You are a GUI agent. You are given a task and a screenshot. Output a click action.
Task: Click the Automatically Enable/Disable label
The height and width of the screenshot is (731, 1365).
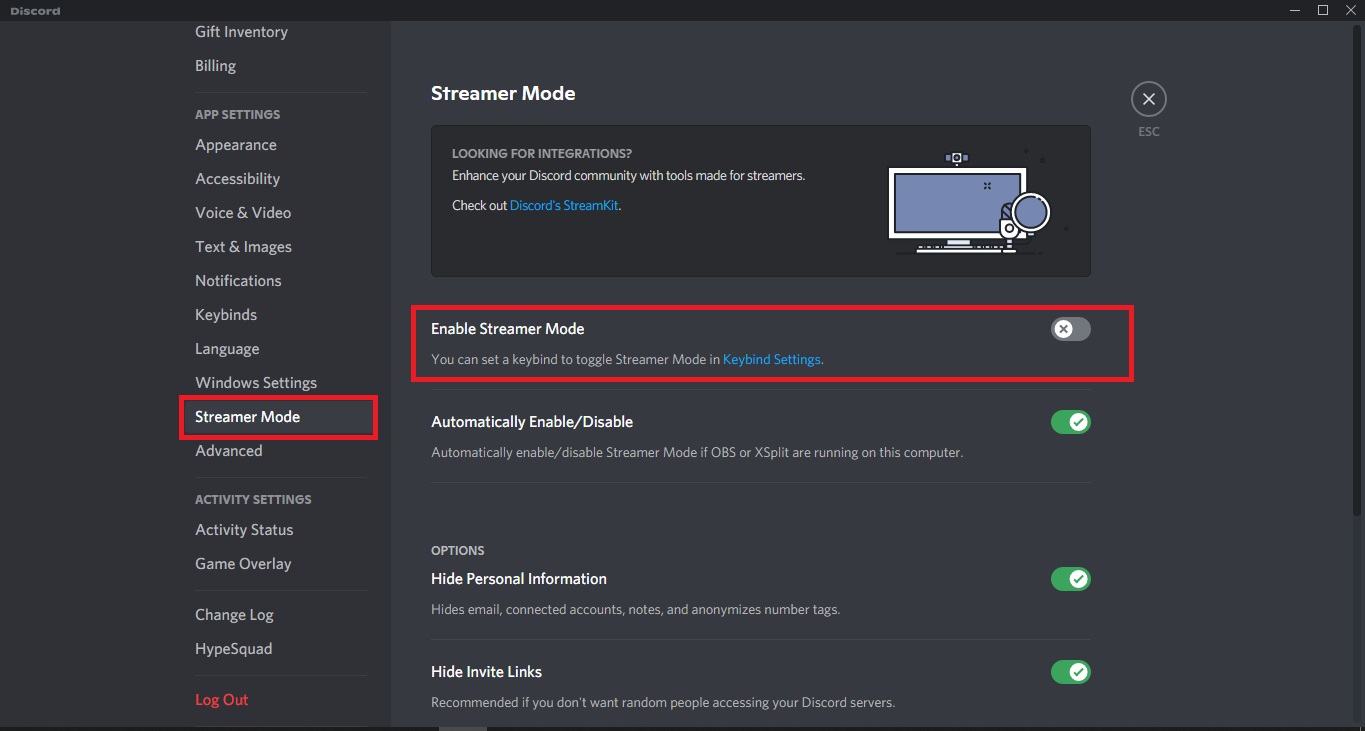pyautogui.click(x=532, y=422)
